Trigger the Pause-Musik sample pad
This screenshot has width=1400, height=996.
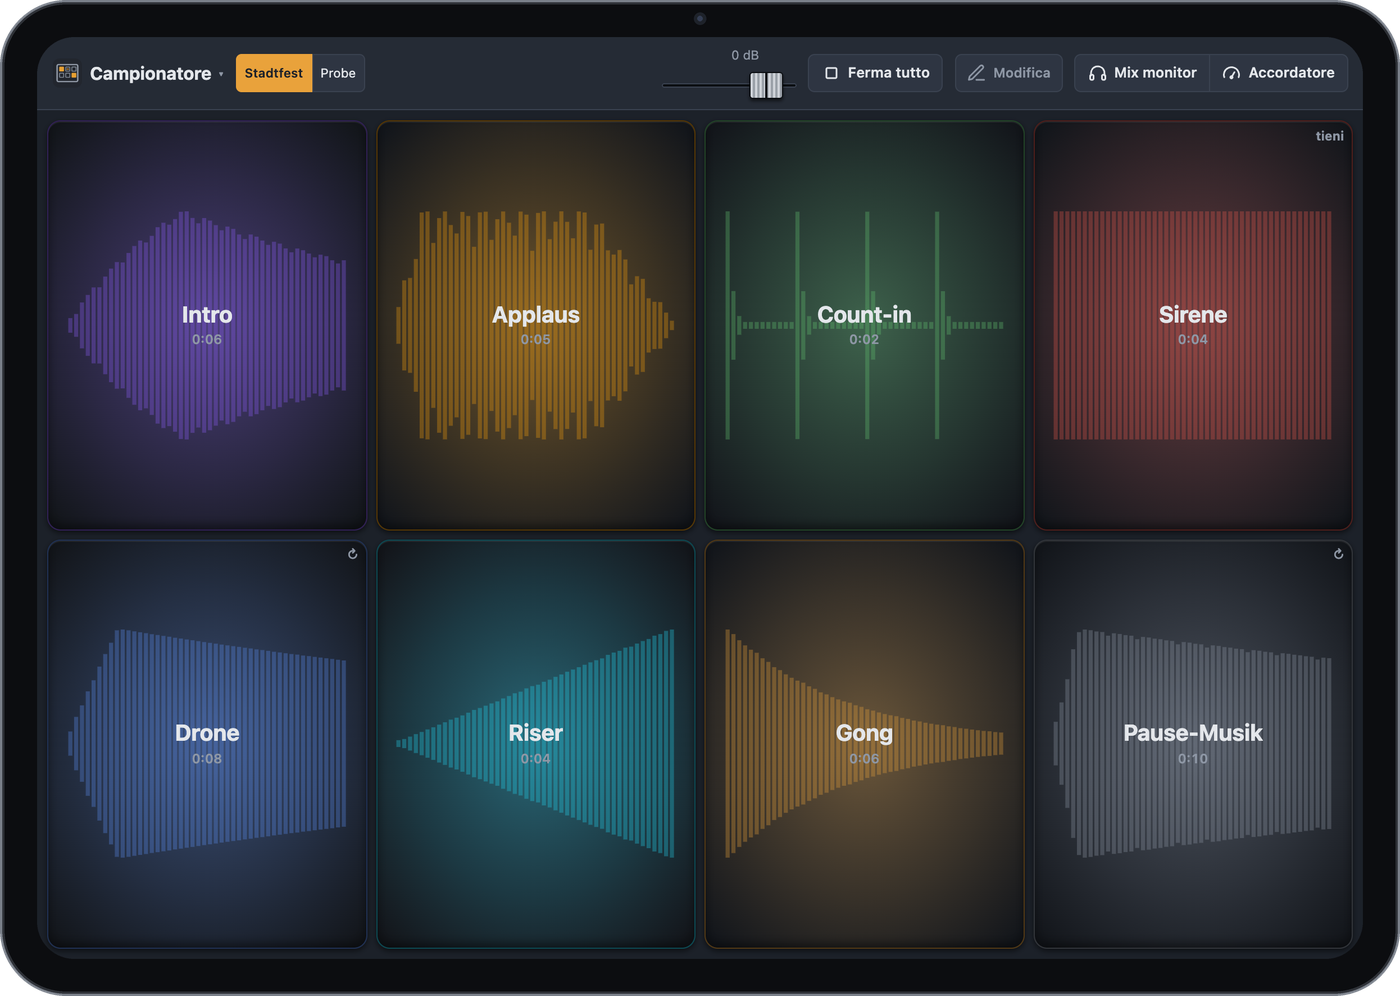click(x=1193, y=745)
